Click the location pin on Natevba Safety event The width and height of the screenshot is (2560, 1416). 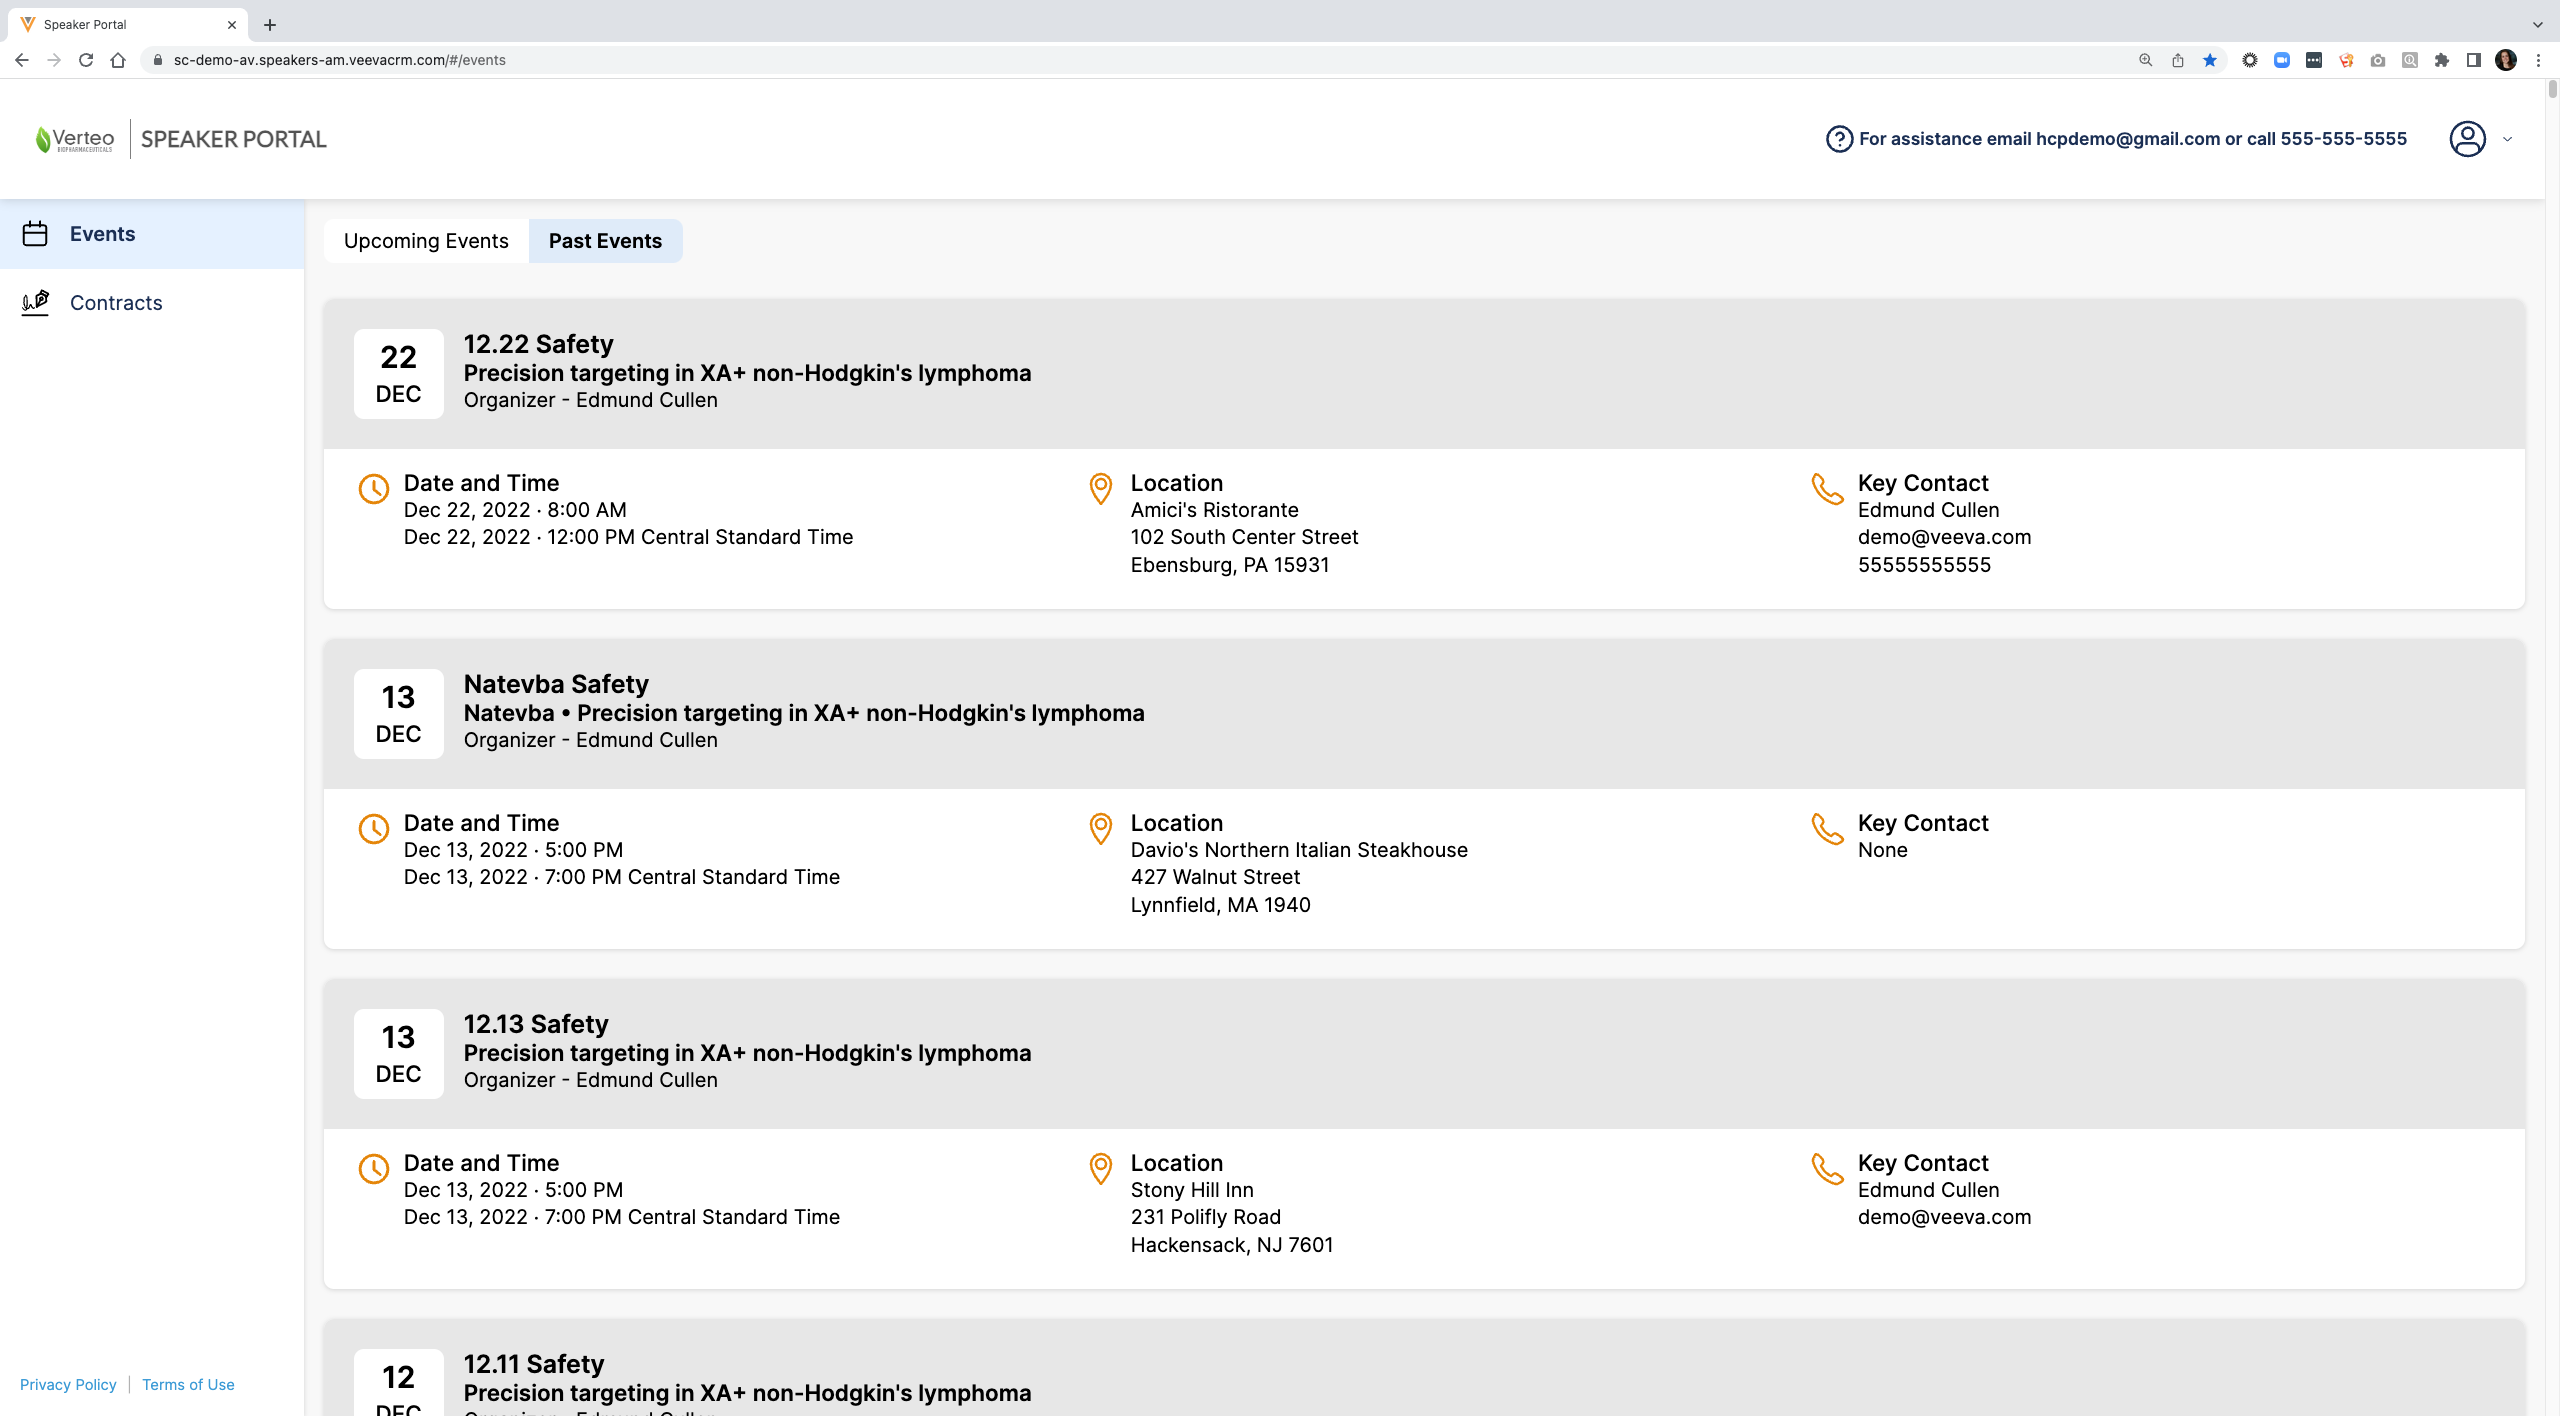click(x=1100, y=829)
